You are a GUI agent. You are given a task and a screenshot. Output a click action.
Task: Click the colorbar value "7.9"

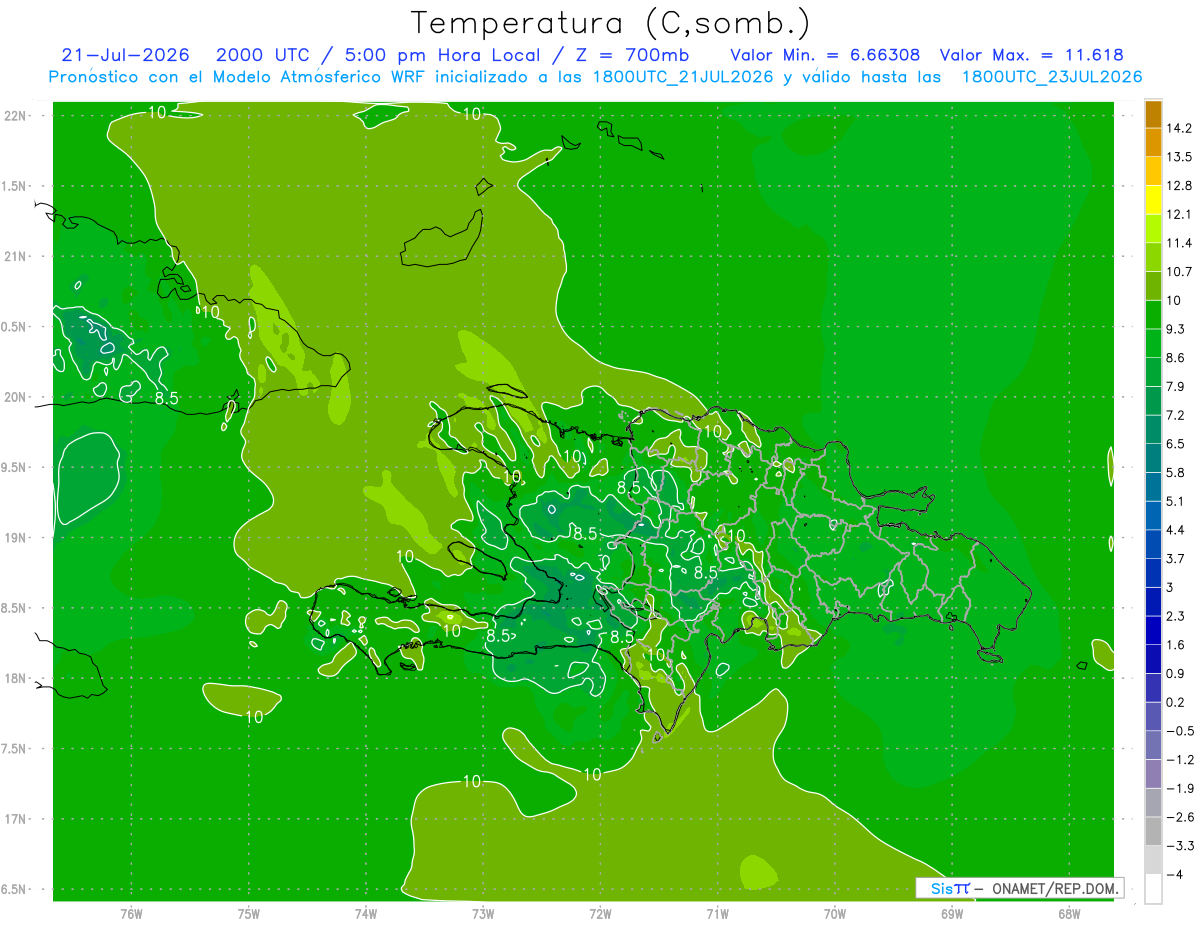click(x=1176, y=386)
